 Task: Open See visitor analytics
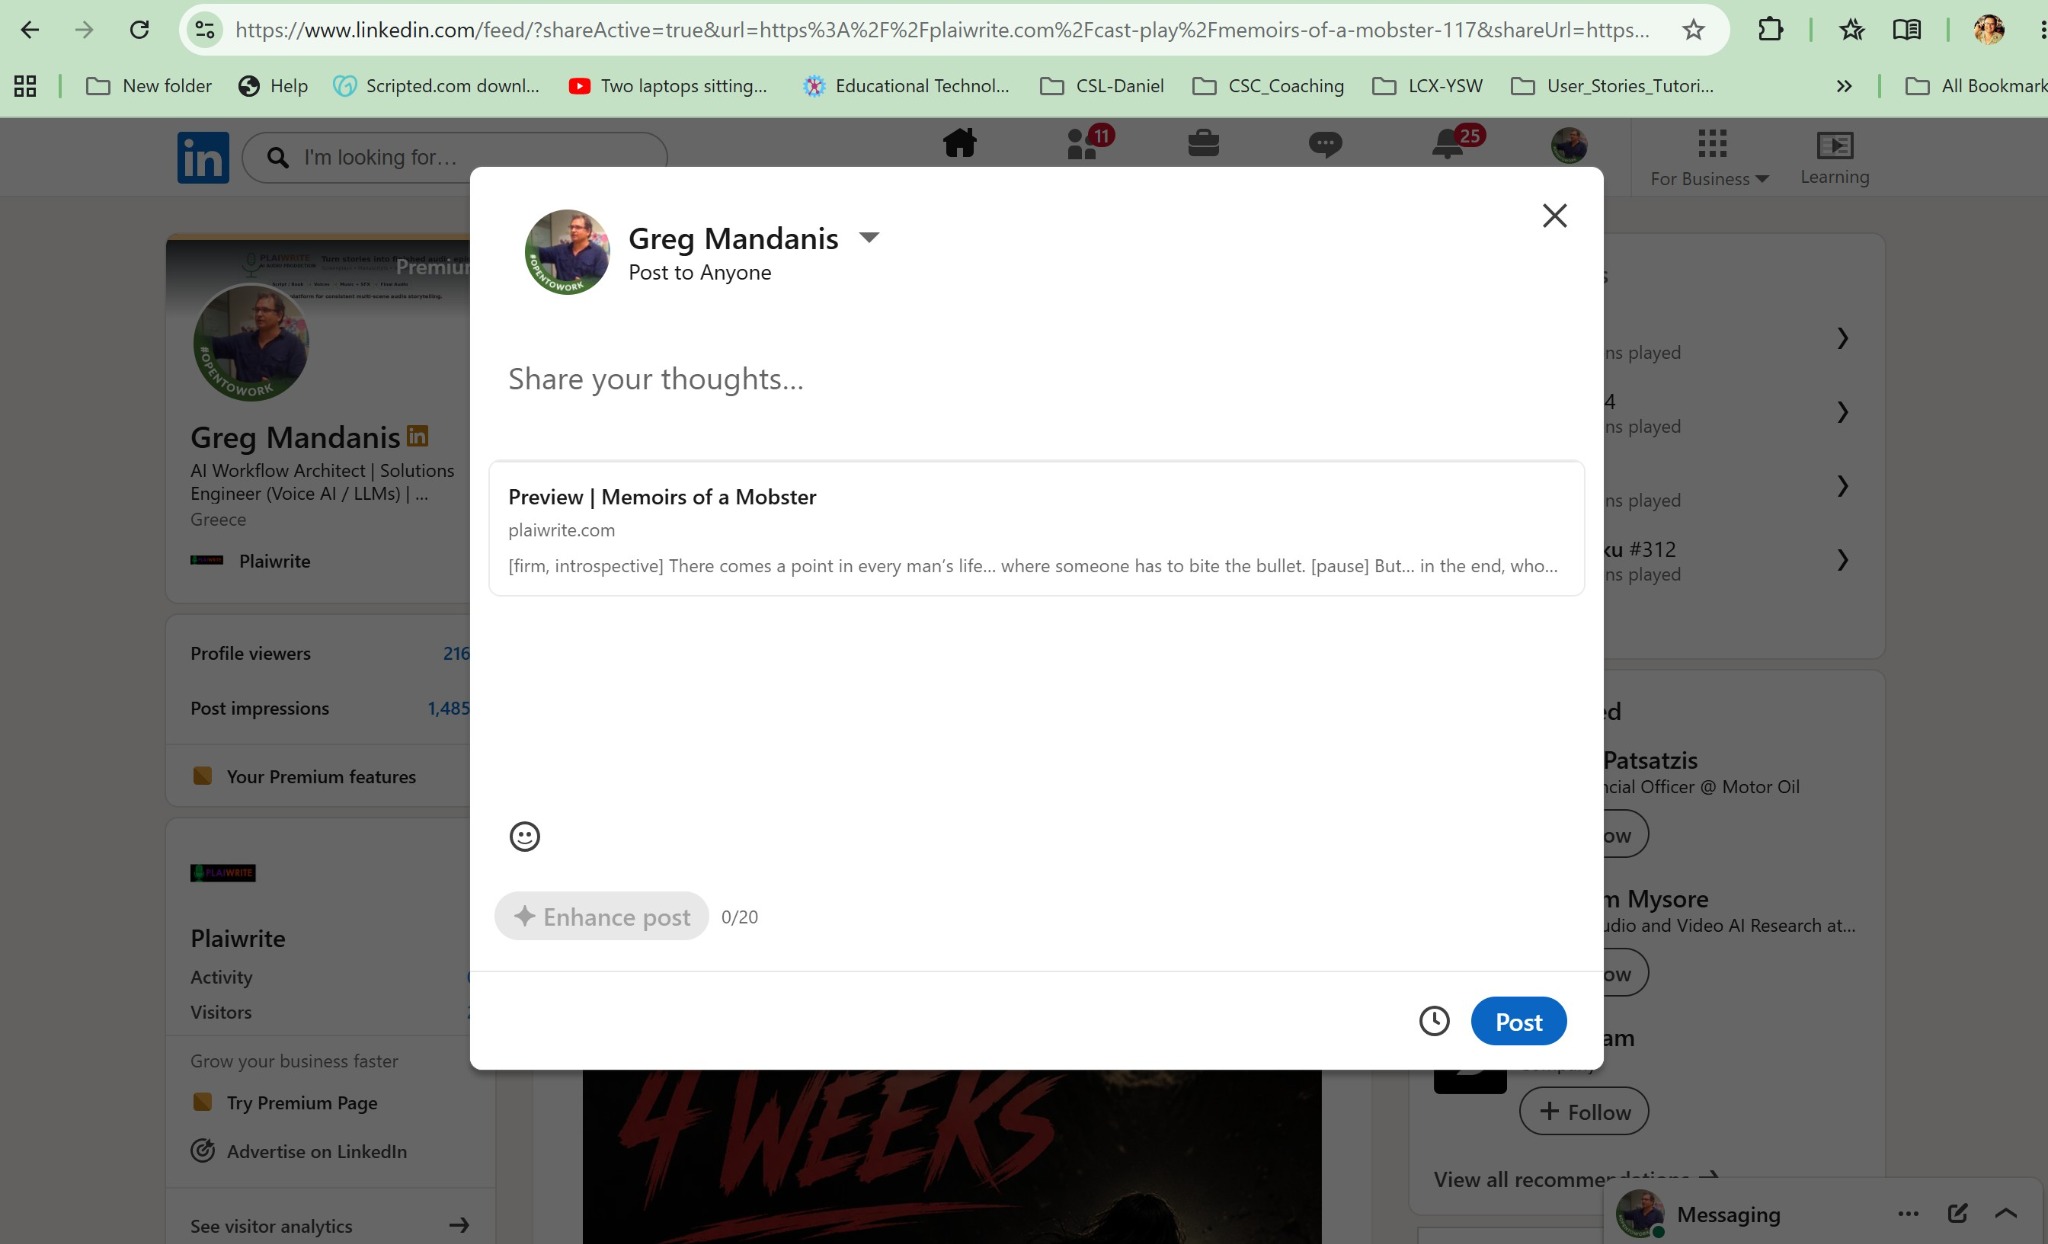tap(330, 1226)
